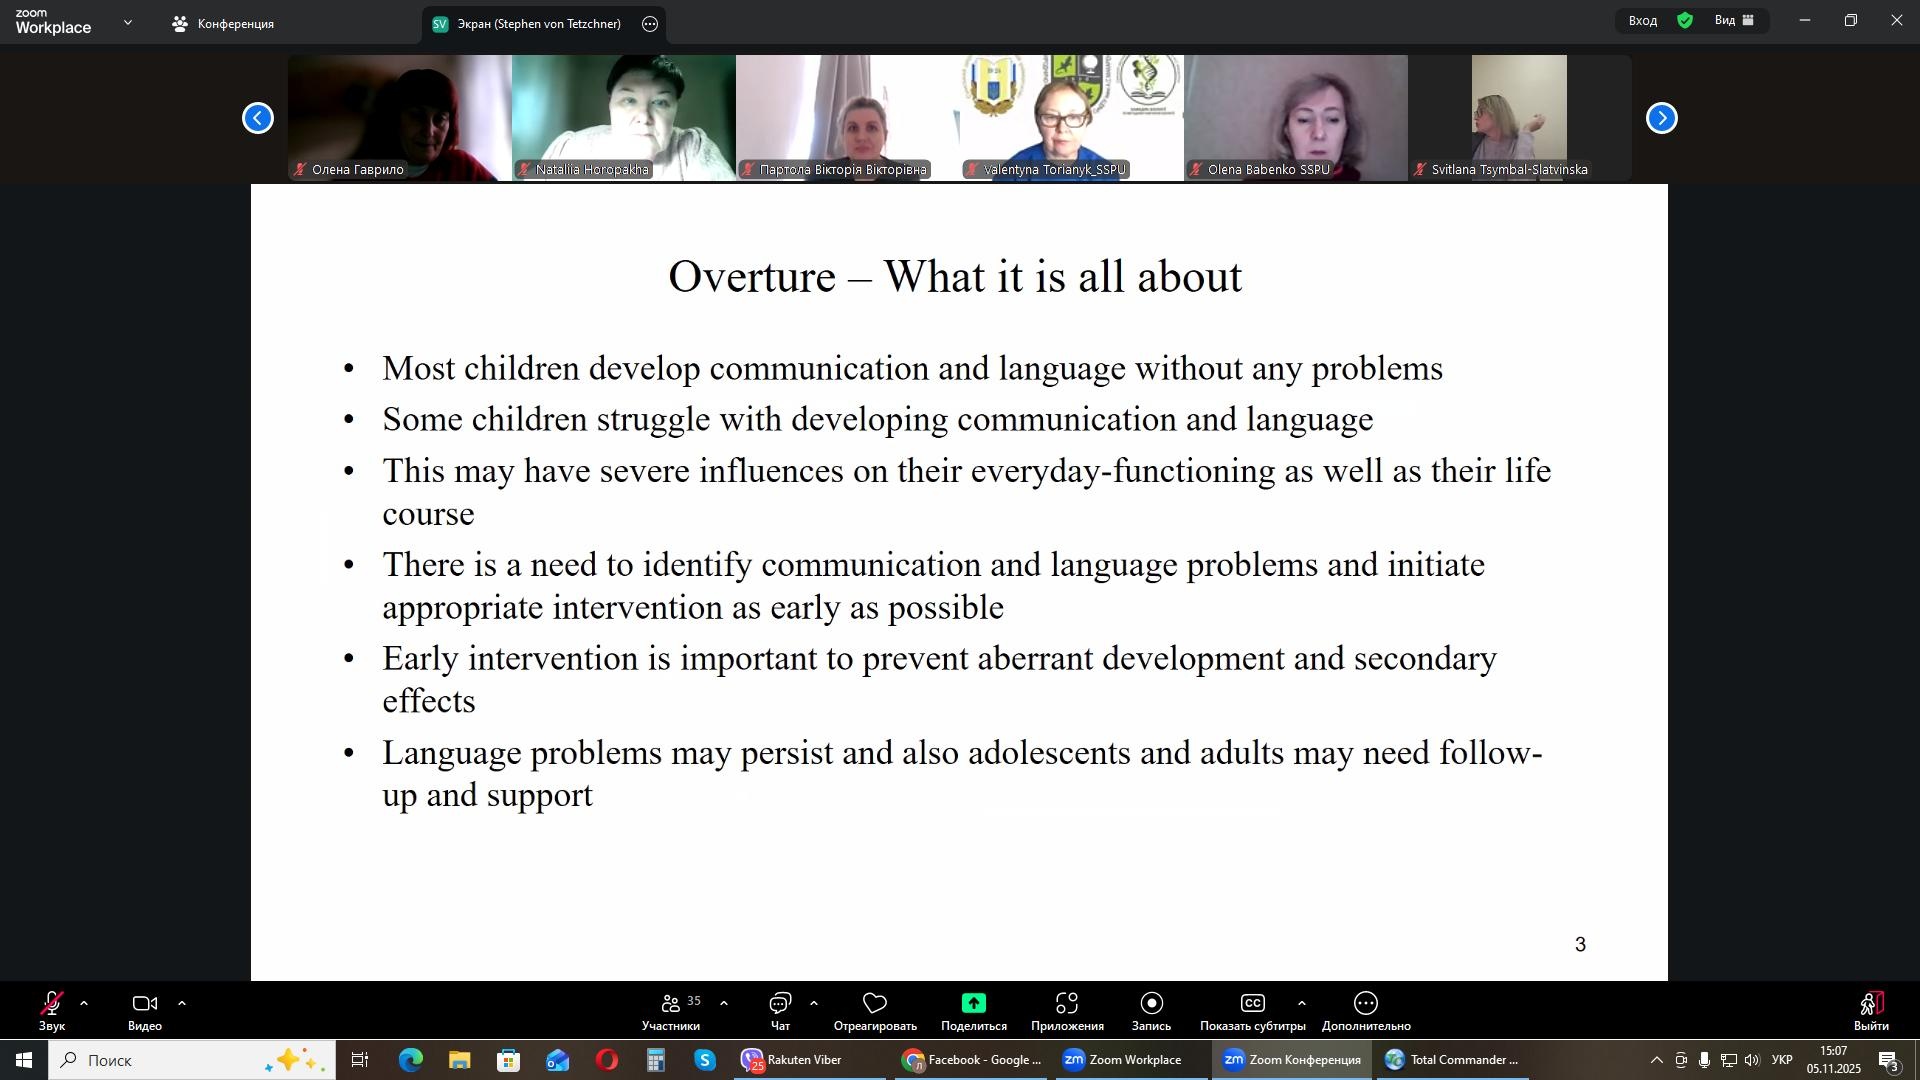The height and width of the screenshot is (1080, 1920).
Task: Open the Вид view menu
Action: pos(1735,21)
